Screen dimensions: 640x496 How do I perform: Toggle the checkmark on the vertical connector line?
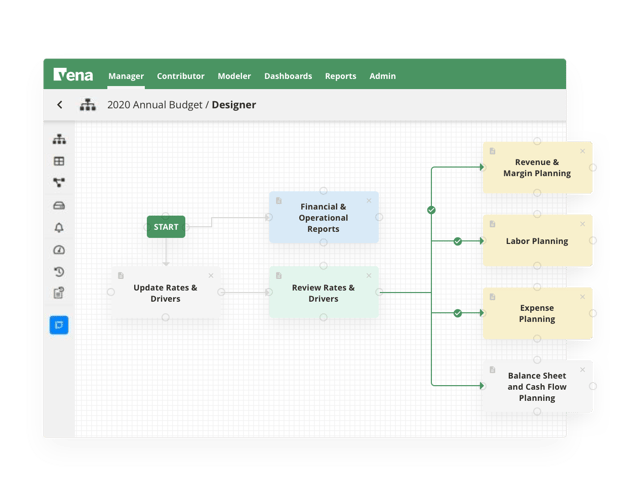coord(431,210)
